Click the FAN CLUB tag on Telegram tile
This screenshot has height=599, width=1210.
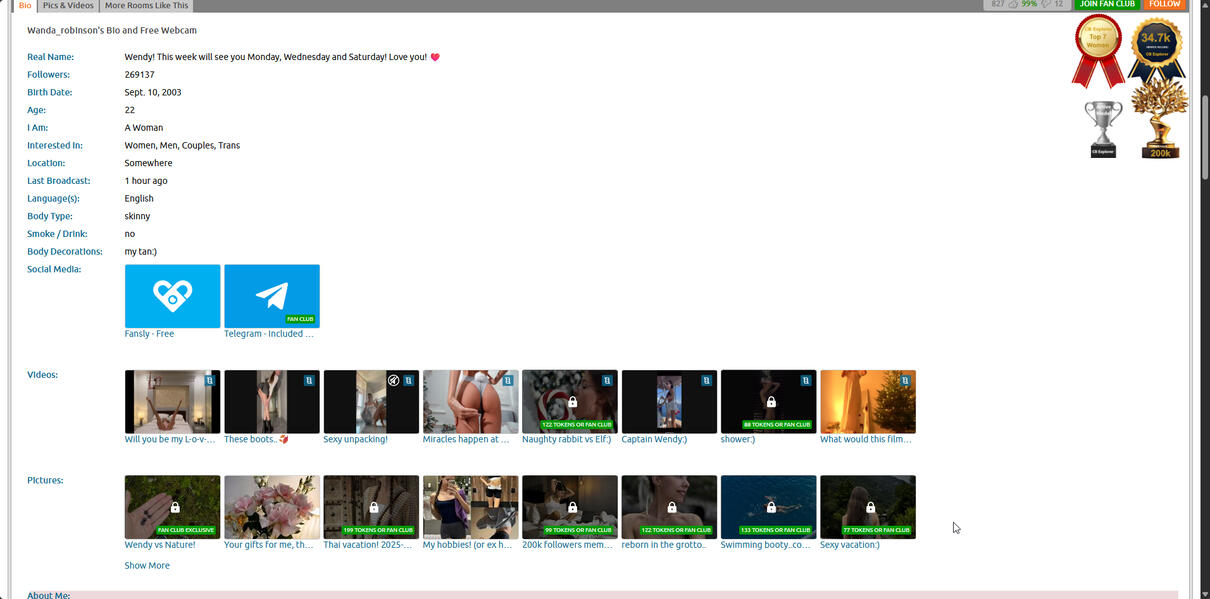pyautogui.click(x=300, y=319)
